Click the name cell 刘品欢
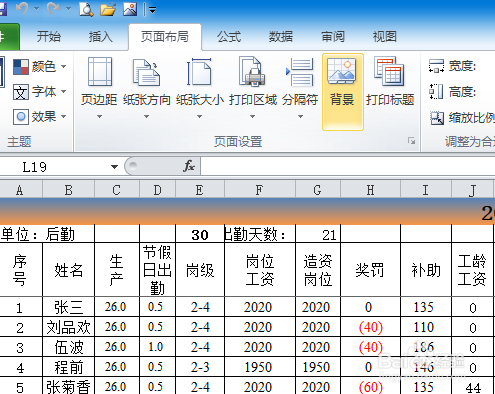495x394 pixels. pos(68,327)
